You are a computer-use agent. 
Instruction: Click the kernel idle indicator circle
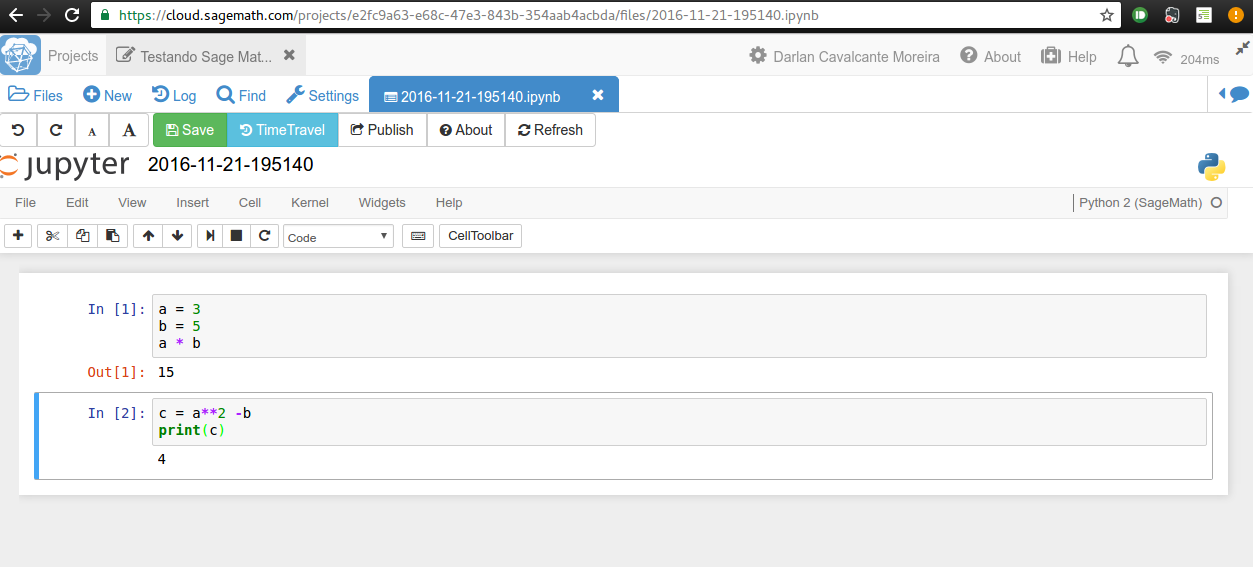1216,202
